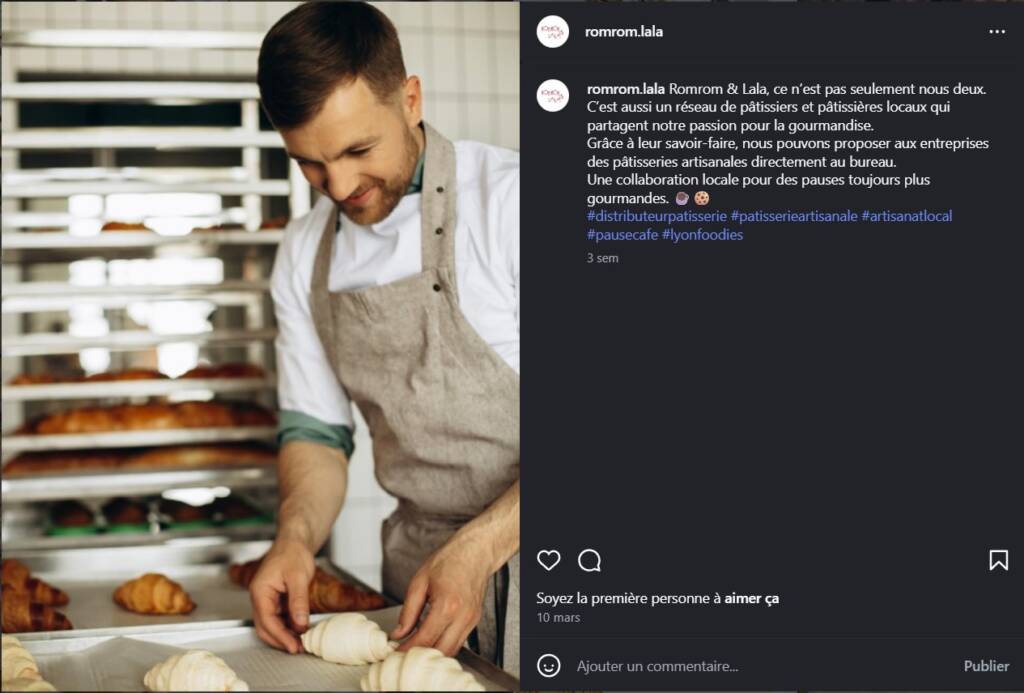Click romrom.lala avatar beside the caption

point(552,95)
